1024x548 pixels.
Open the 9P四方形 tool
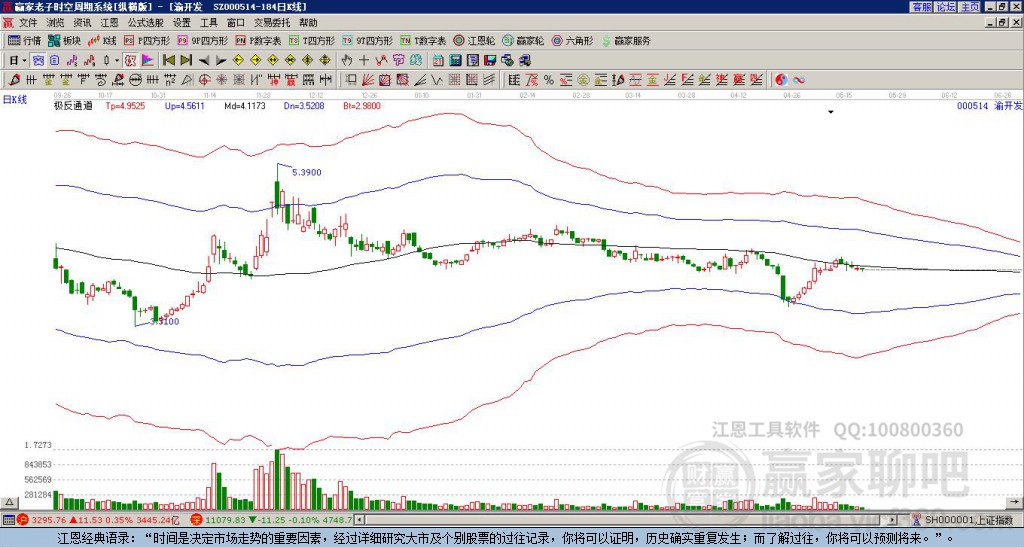pyautogui.click(x=202, y=41)
